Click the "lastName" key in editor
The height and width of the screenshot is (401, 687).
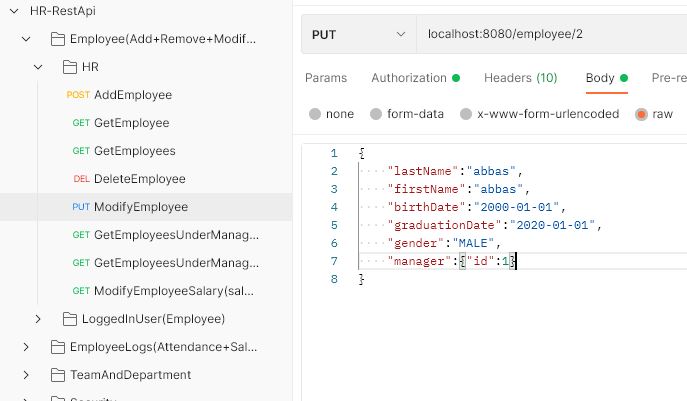pyautogui.click(x=423, y=171)
